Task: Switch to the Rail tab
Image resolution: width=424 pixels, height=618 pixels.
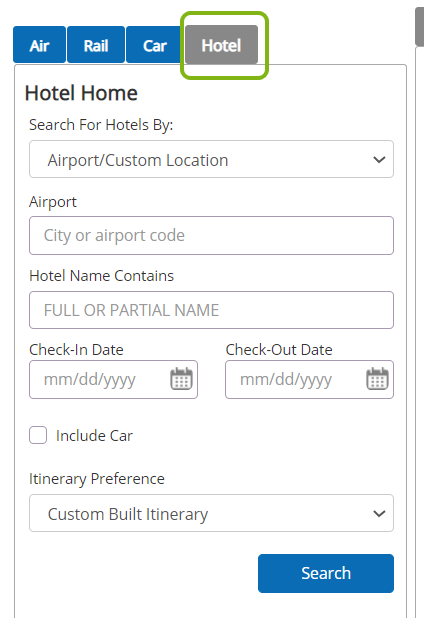Action: pyautogui.click(x=96, y=45)
